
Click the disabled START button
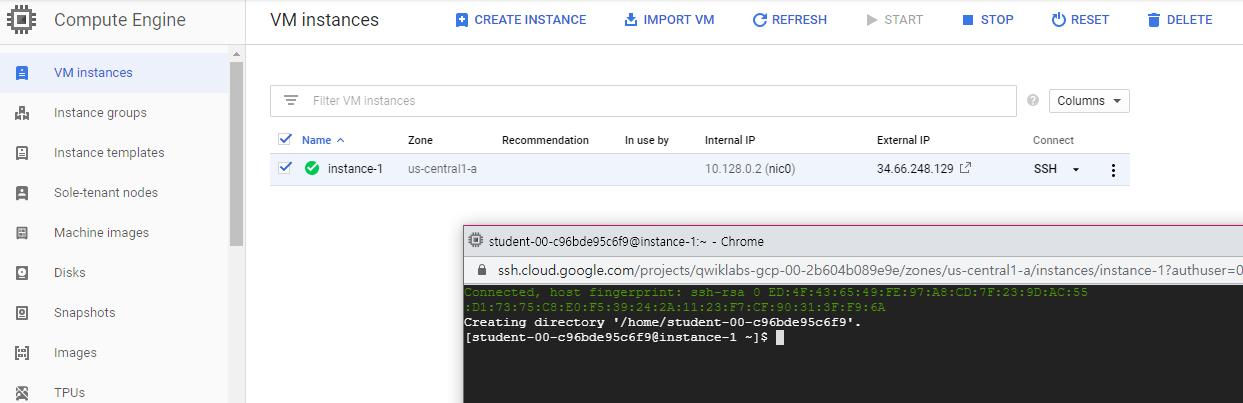point(894,20)
